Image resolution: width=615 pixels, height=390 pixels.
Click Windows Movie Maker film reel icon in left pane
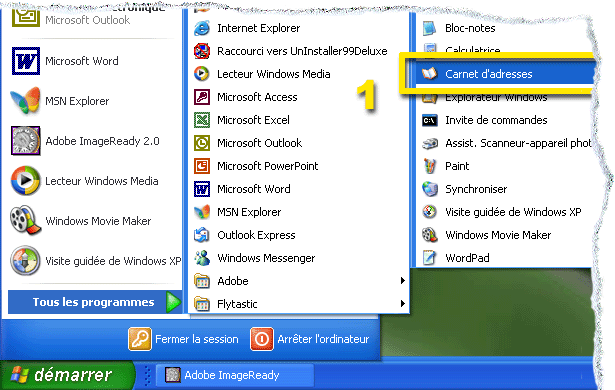tap(25, 220)
